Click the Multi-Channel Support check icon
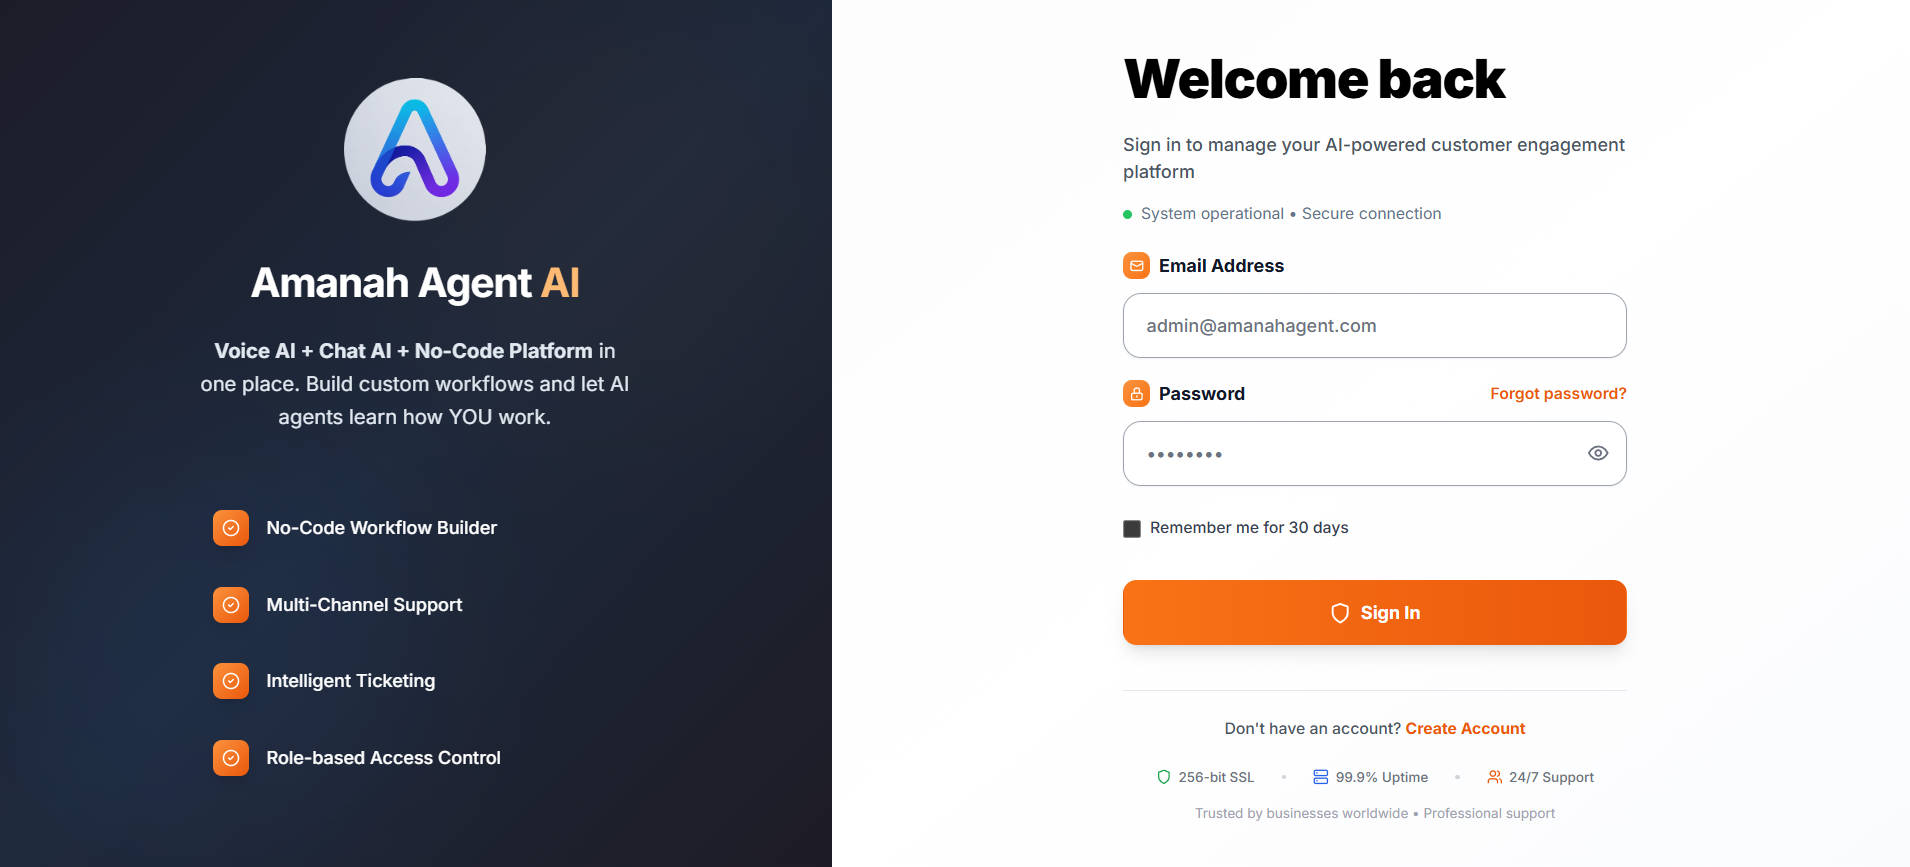This screenshot has width=1910, height=867. [x=231, y=605]
